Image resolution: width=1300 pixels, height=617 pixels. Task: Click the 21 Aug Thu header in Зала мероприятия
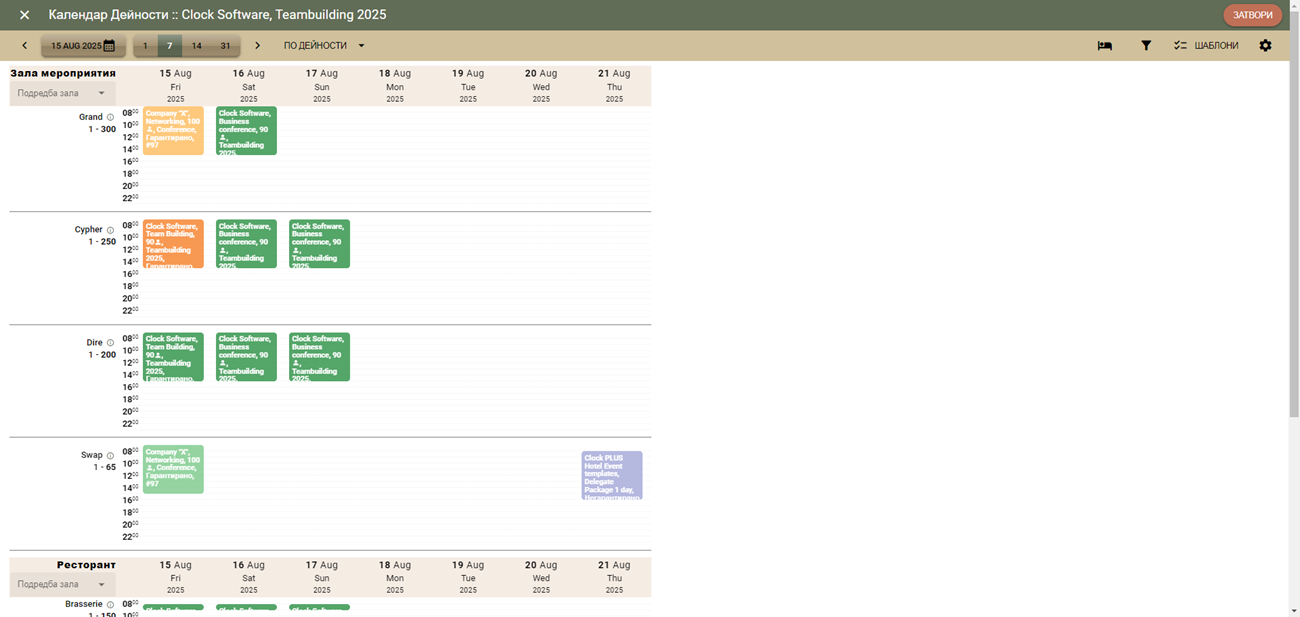(614, 86)
